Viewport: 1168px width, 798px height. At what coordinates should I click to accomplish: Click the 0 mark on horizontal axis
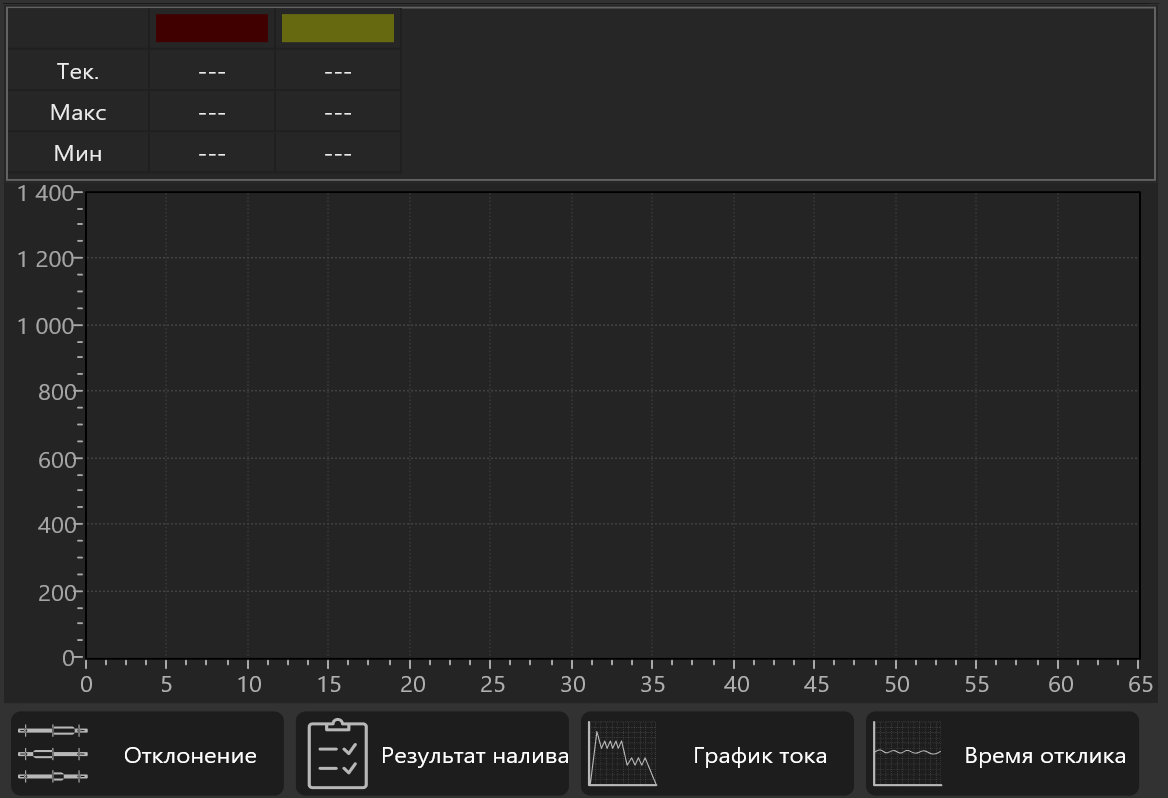(86, 684)
